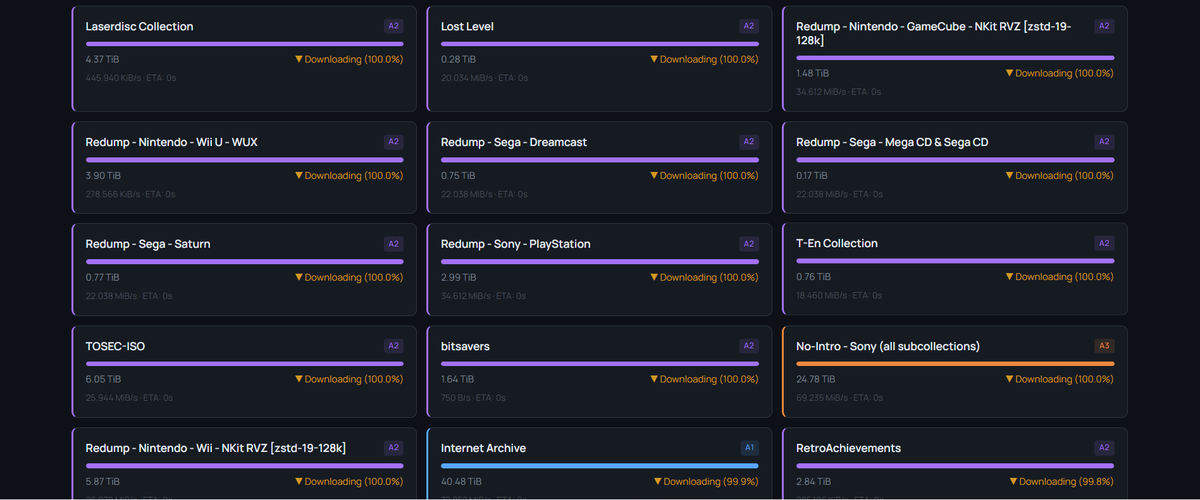Viewport: 1200px width, 500px height.
Task: Click the download arrow icon on GameCube card
Action: (1009, 74)
